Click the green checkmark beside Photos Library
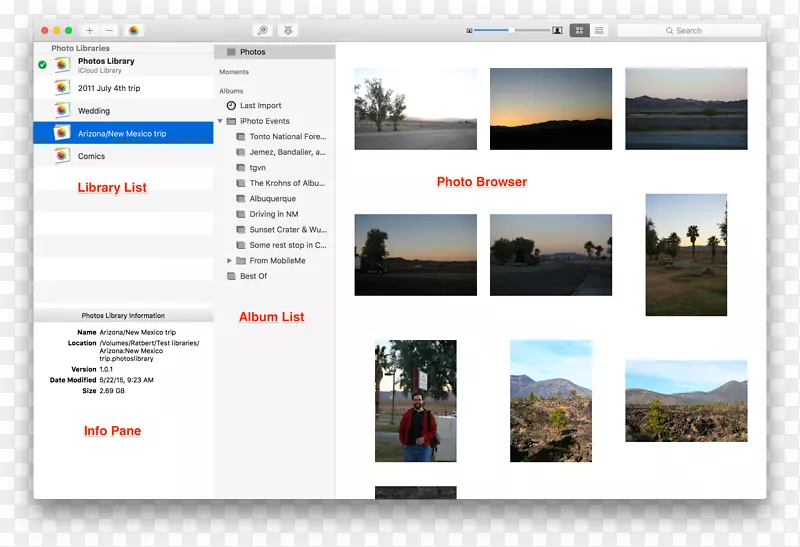 pyautogui.click(x=42, y=65)
